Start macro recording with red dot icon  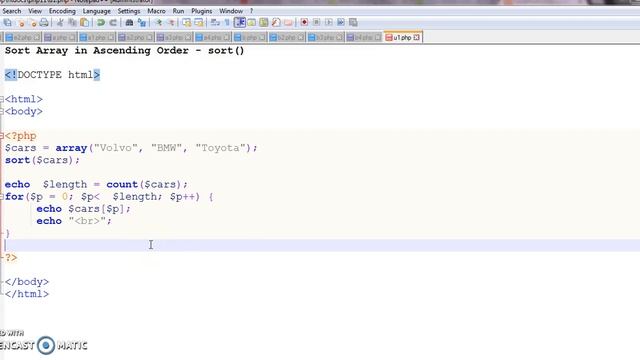[x=304, y=22]
